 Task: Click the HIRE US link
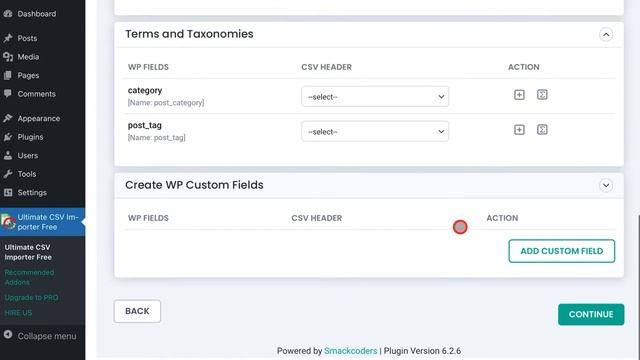(18, 313)
